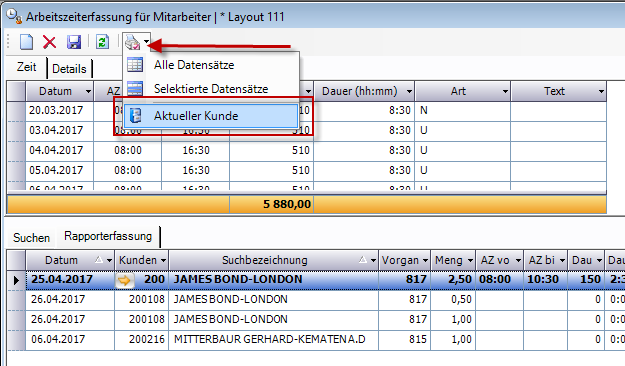The height and width of the screenshot is (366, 625).
Task: Click the red X delete icon
Action: point(50,42)
